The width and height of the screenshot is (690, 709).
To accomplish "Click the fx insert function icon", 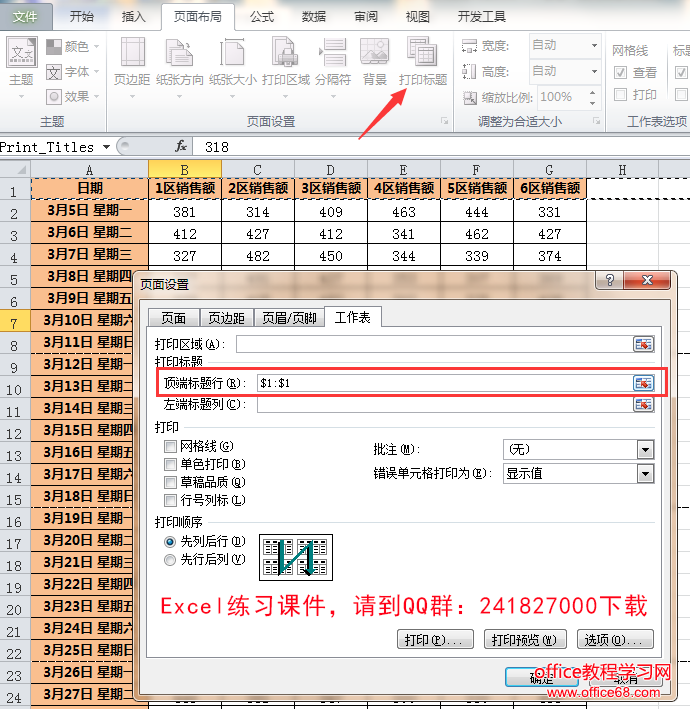I will [x=181, y=146].
